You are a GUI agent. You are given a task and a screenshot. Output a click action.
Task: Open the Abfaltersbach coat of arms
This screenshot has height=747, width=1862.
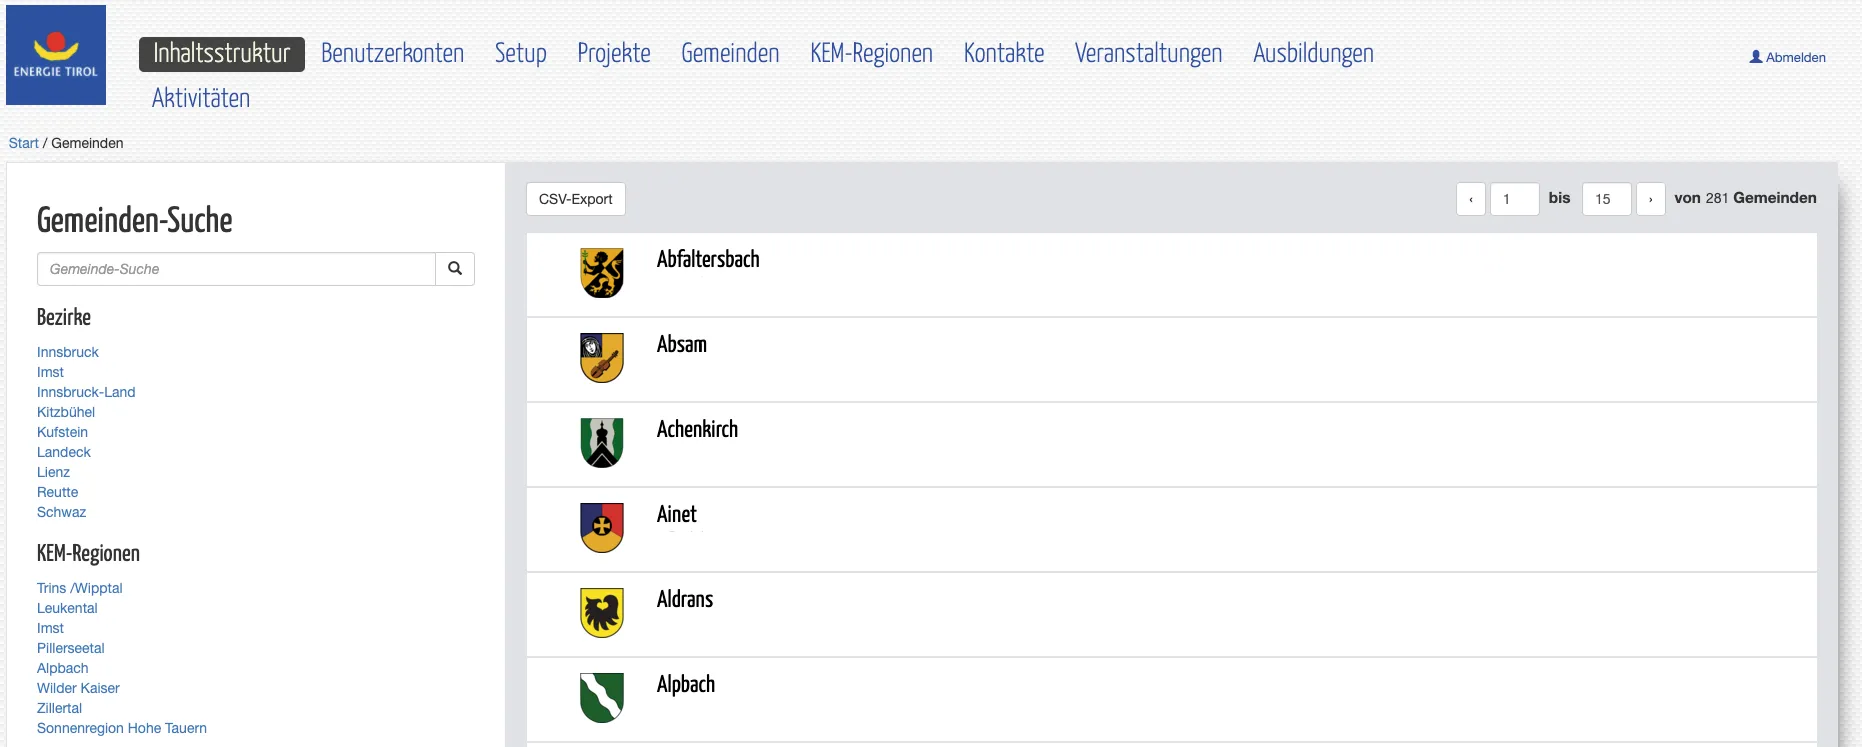click(602, 273)
